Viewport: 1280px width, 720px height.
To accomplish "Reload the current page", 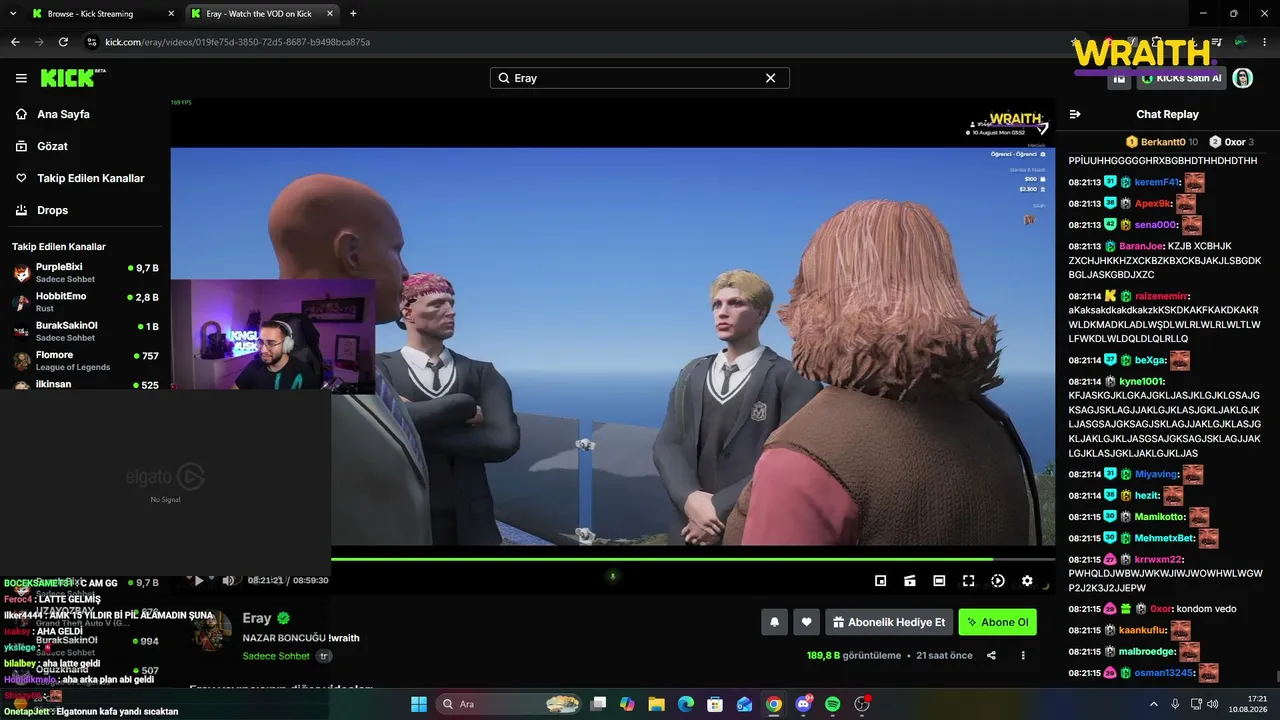I will (63, 42).
